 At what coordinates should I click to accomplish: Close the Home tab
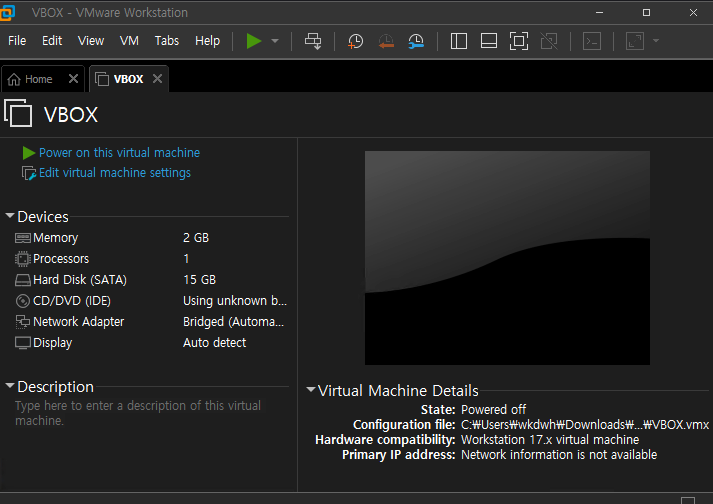pyautogui.click(x=73, y=79)
